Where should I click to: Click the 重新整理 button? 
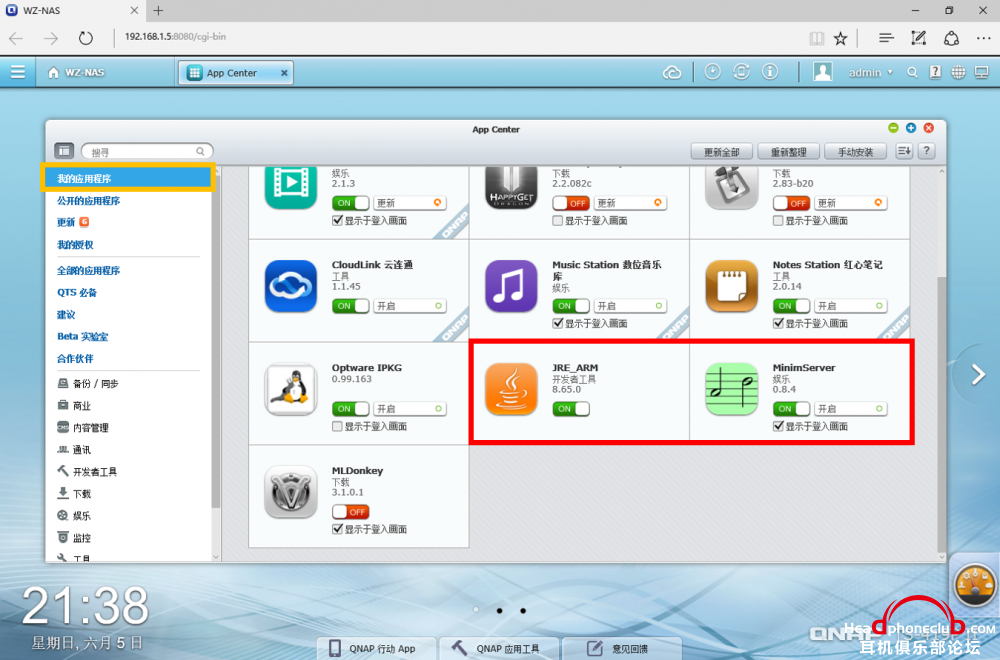tap(788, 152)
